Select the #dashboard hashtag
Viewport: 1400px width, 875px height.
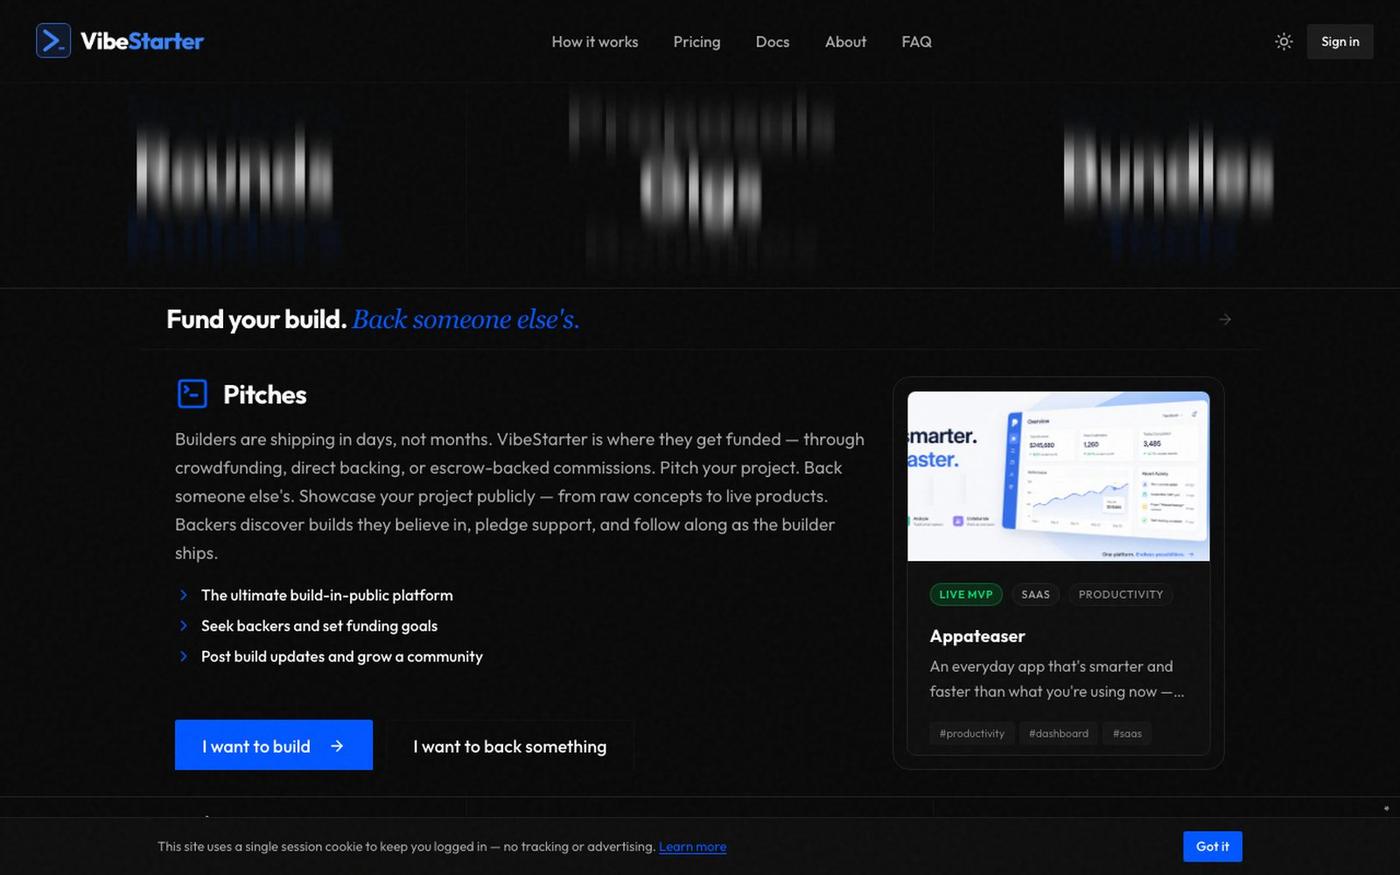(1058, 733)
